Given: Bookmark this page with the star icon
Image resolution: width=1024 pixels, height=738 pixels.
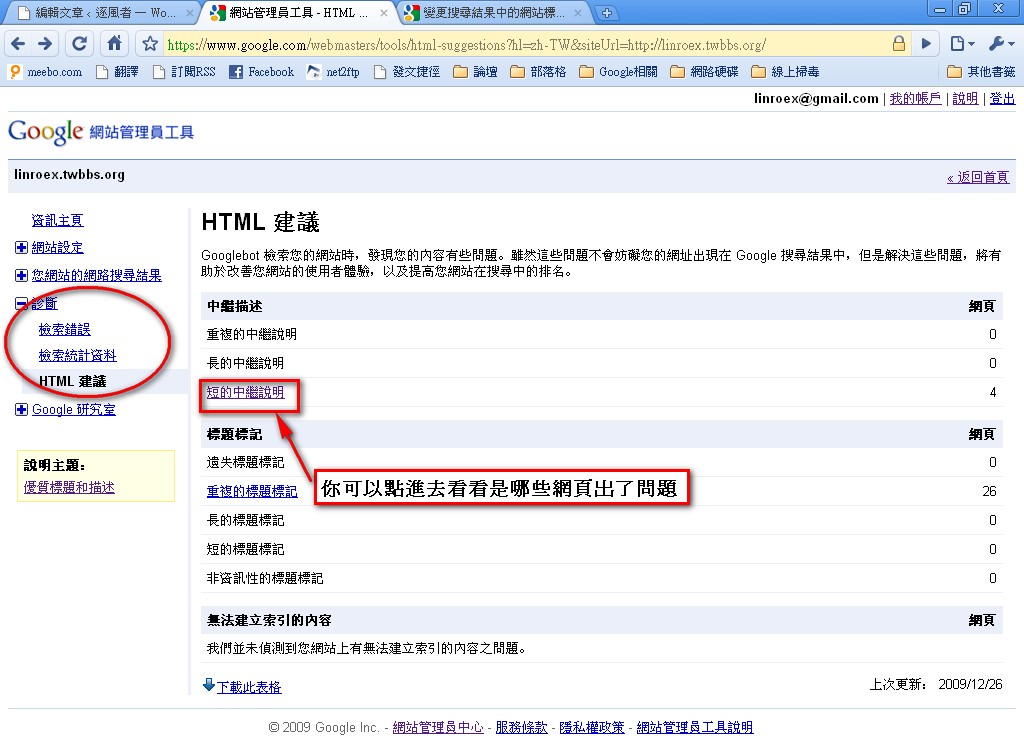Looking at the screenshot, I should pyautogui.click(x=150, y=44).
